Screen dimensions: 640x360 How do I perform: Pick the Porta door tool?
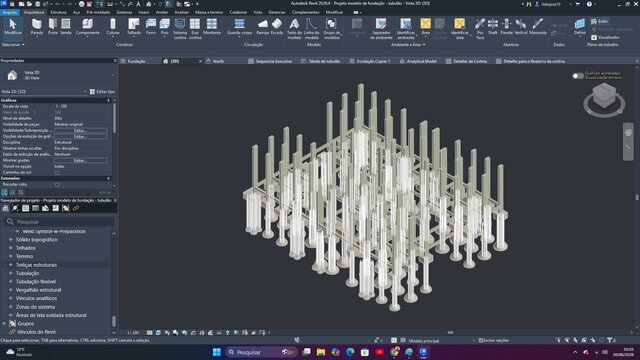tap(53, 27)
